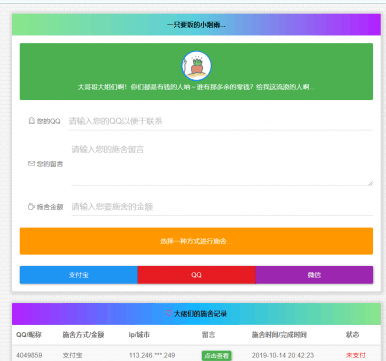Click the 施舍方式/金额 column header

pos(83,335)
